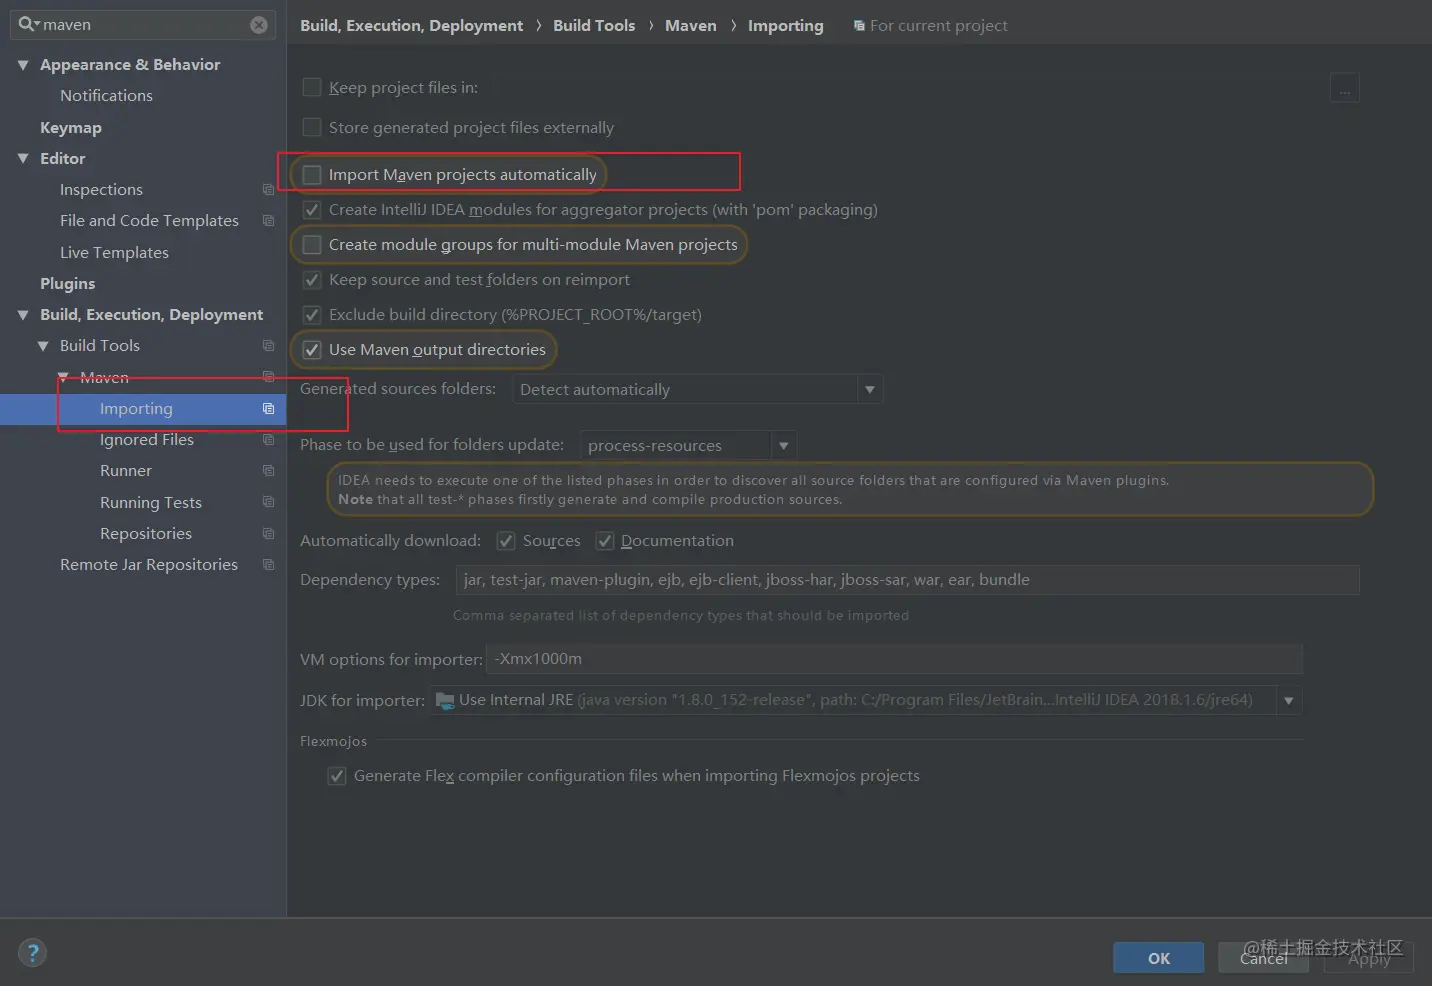Click project-level icon beside Importing
Image resolution: width=1432 pixels, height=986 pixels.
pos(268,409)
